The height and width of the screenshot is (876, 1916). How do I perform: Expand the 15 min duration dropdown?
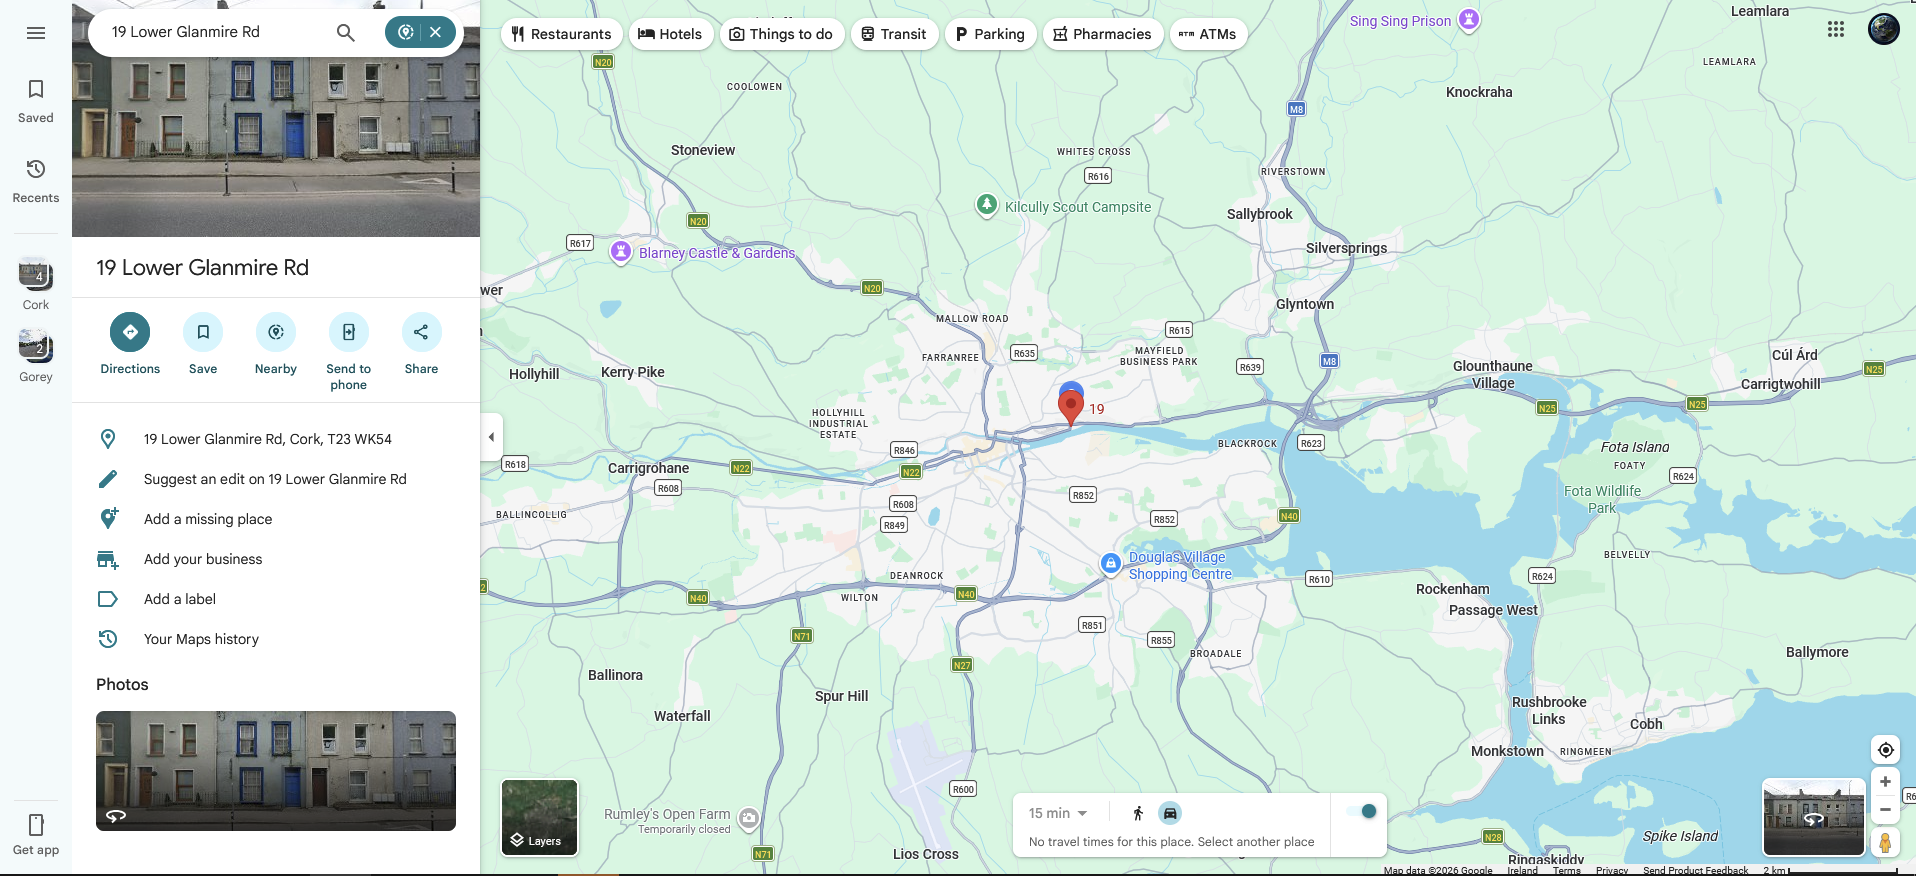[1058, 813]
